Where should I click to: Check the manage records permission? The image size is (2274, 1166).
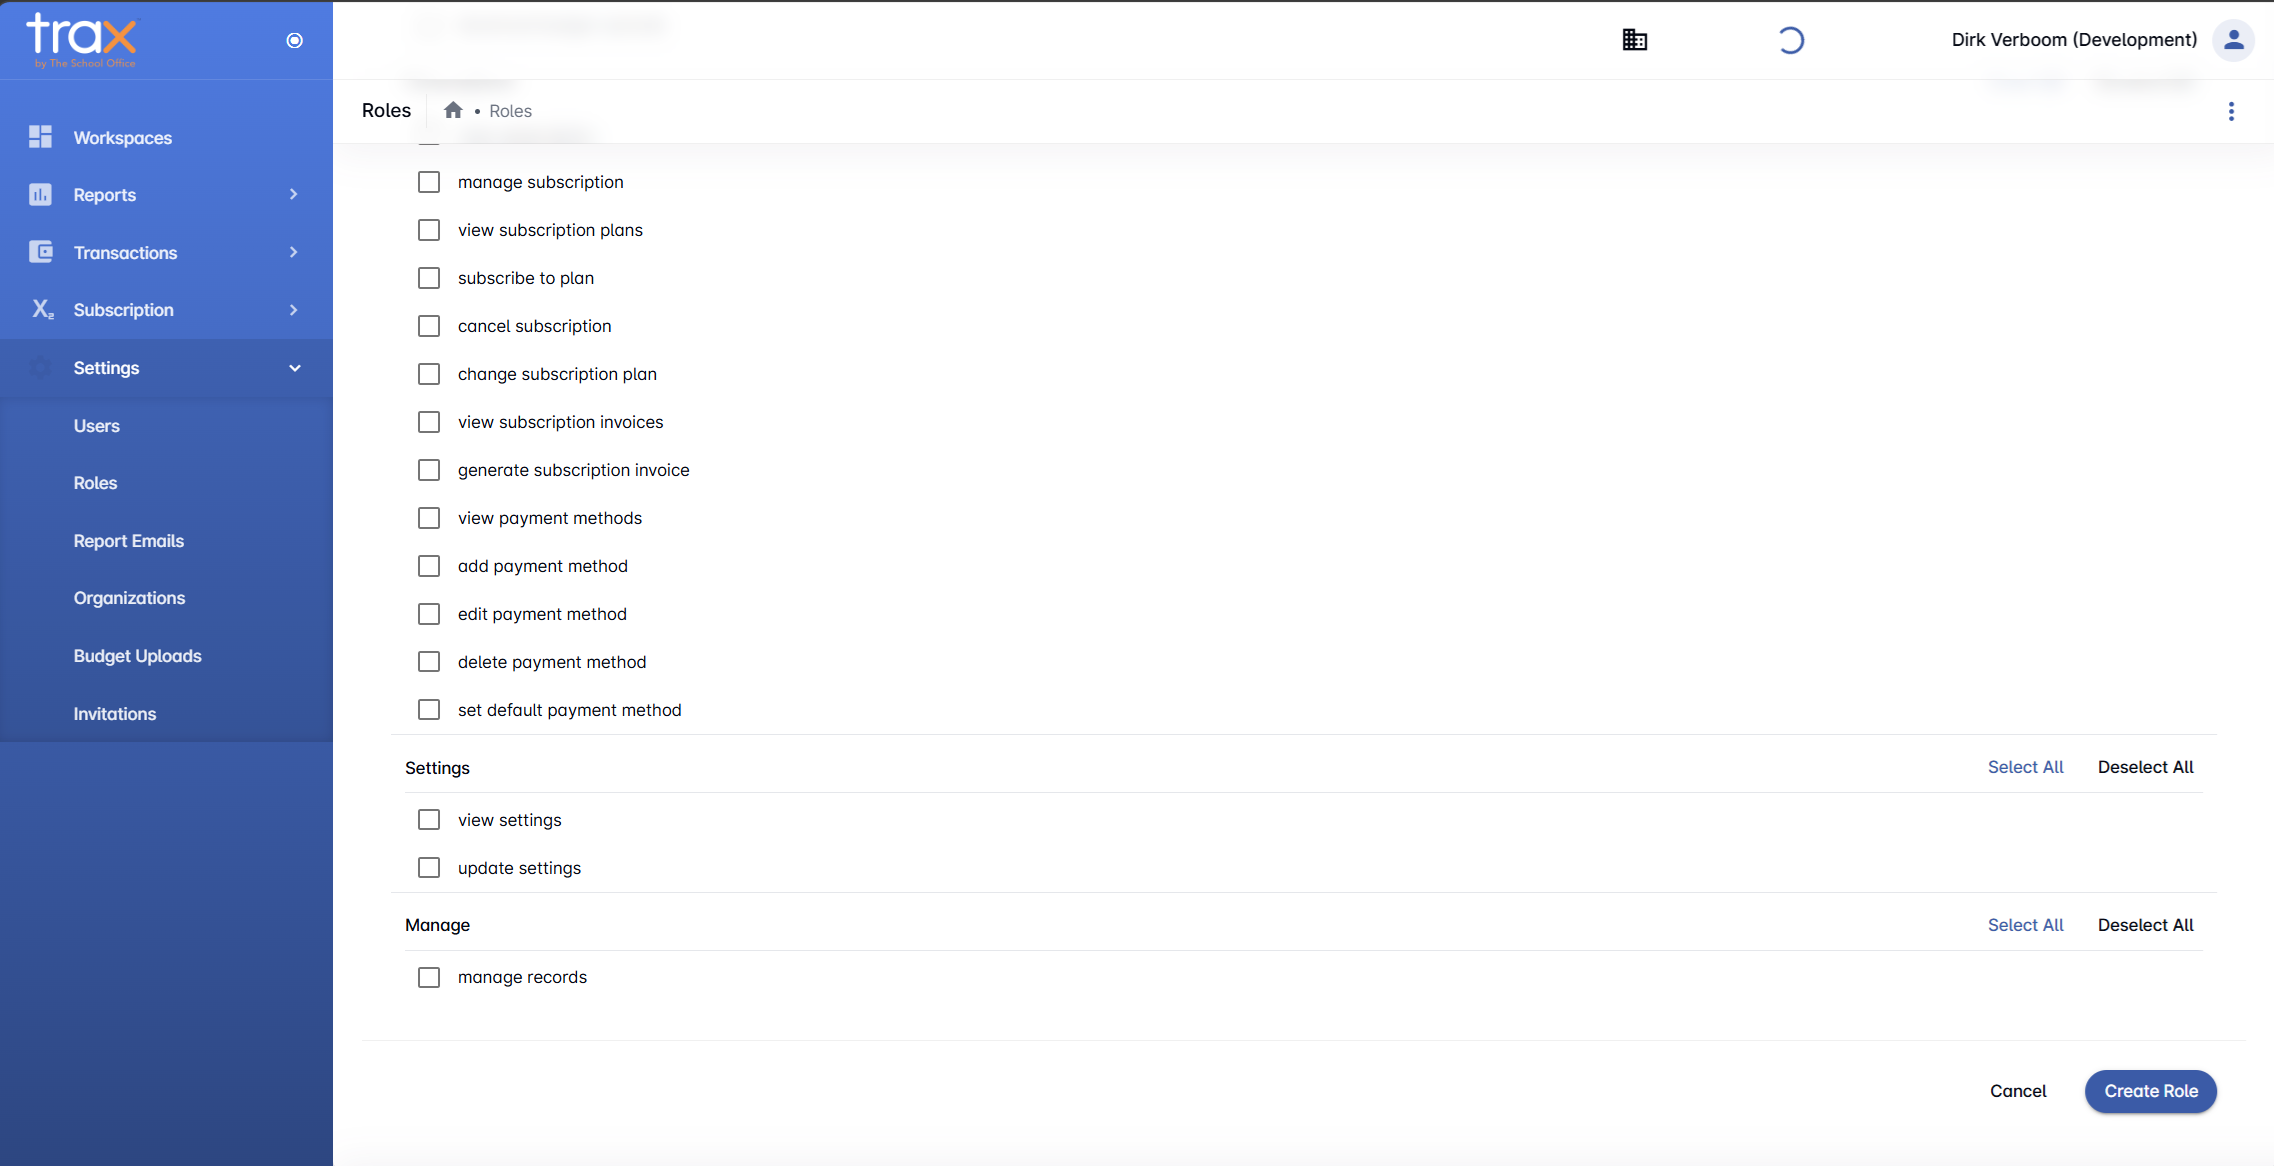[x=429, y=977]
